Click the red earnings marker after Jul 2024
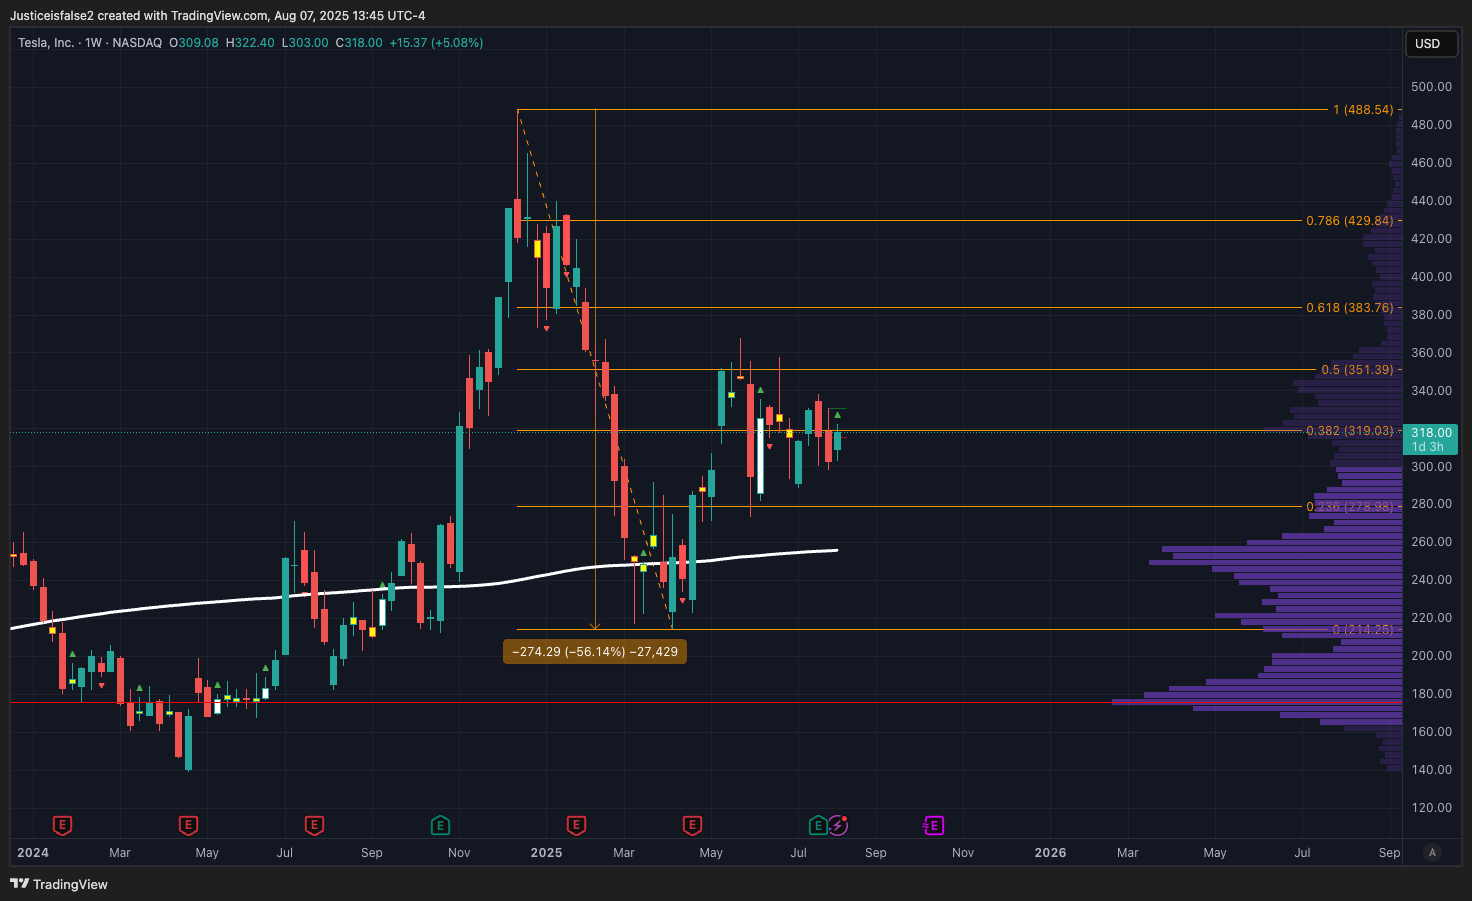 (x=314, y=825)
